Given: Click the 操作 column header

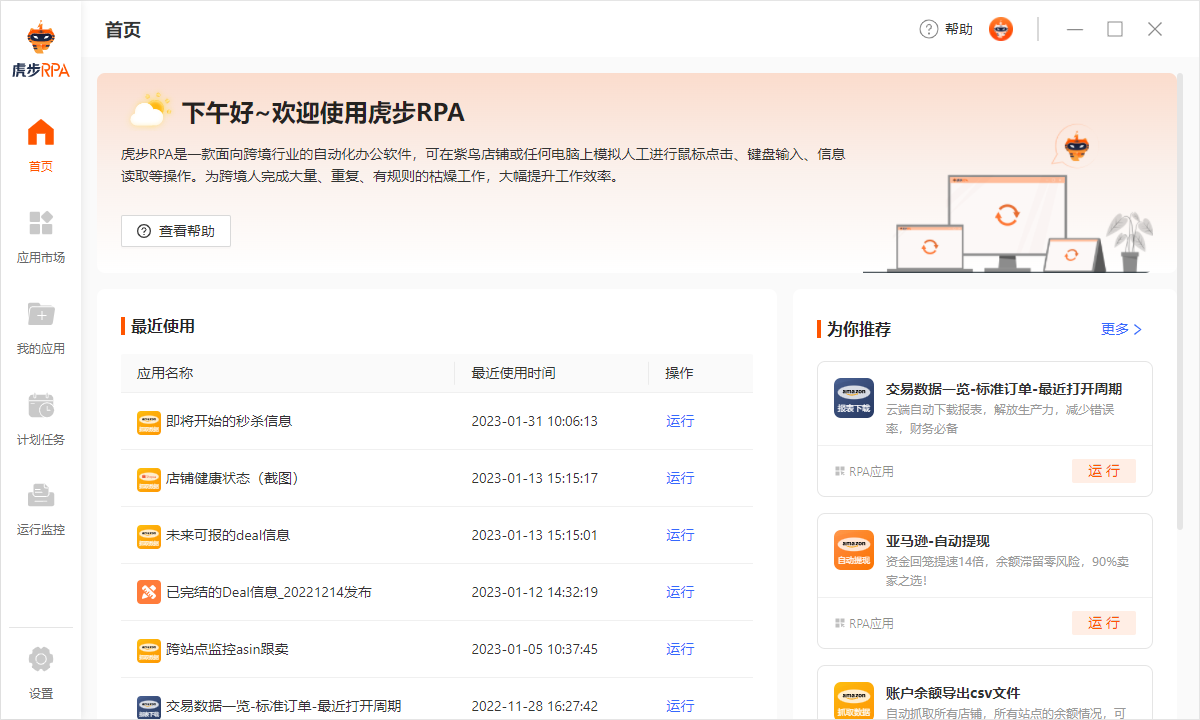Looking at the screenshot, I should coord(680,373).
